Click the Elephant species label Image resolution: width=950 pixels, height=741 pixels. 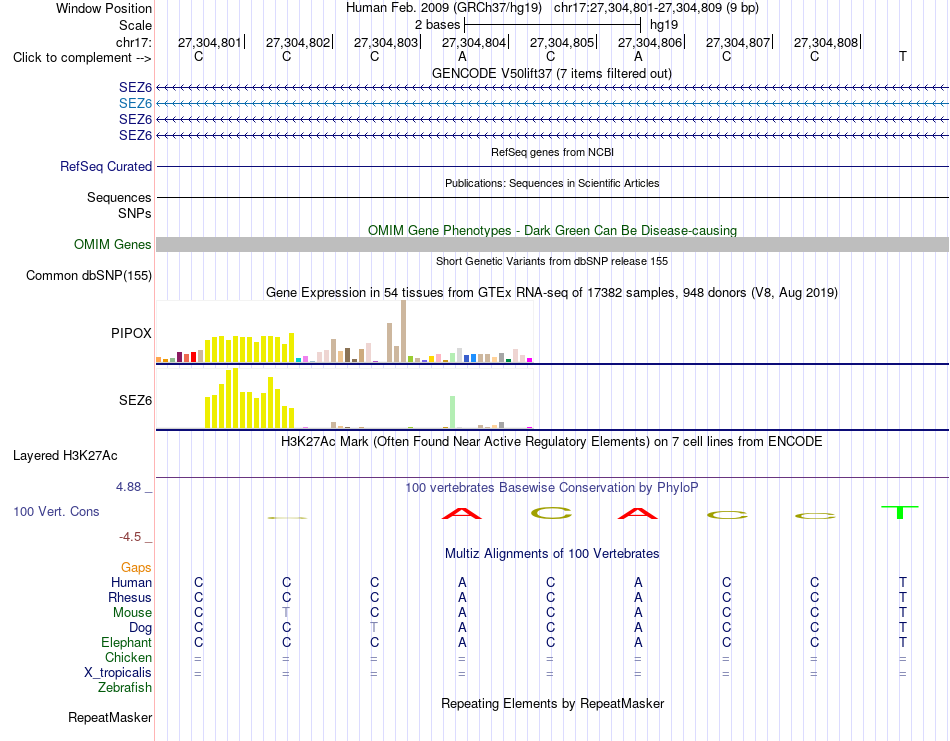click(126, 642)
